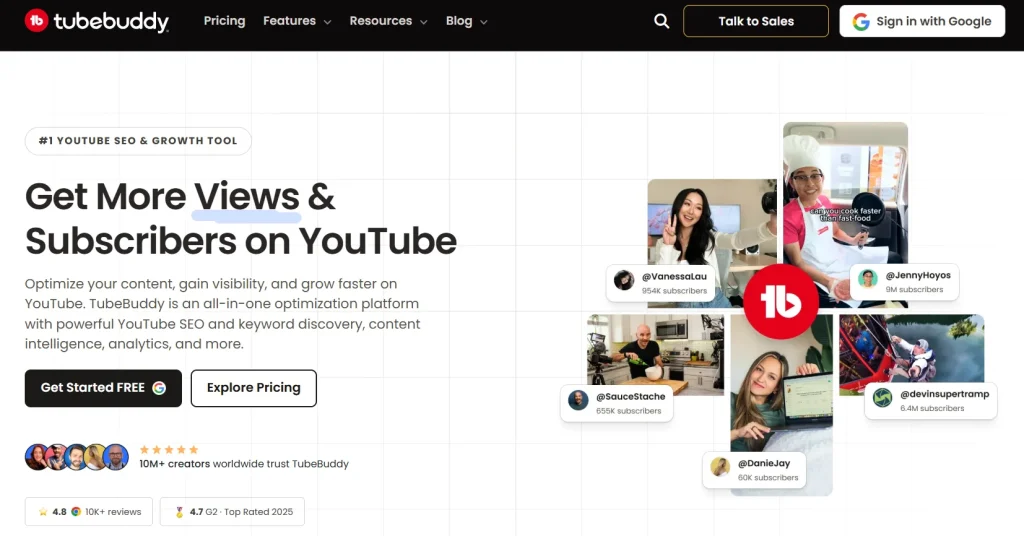Image resolution: width=1024 pixels, height=536 pixels.
Task: Click Explore Pricing button
Action: point(253,388)
